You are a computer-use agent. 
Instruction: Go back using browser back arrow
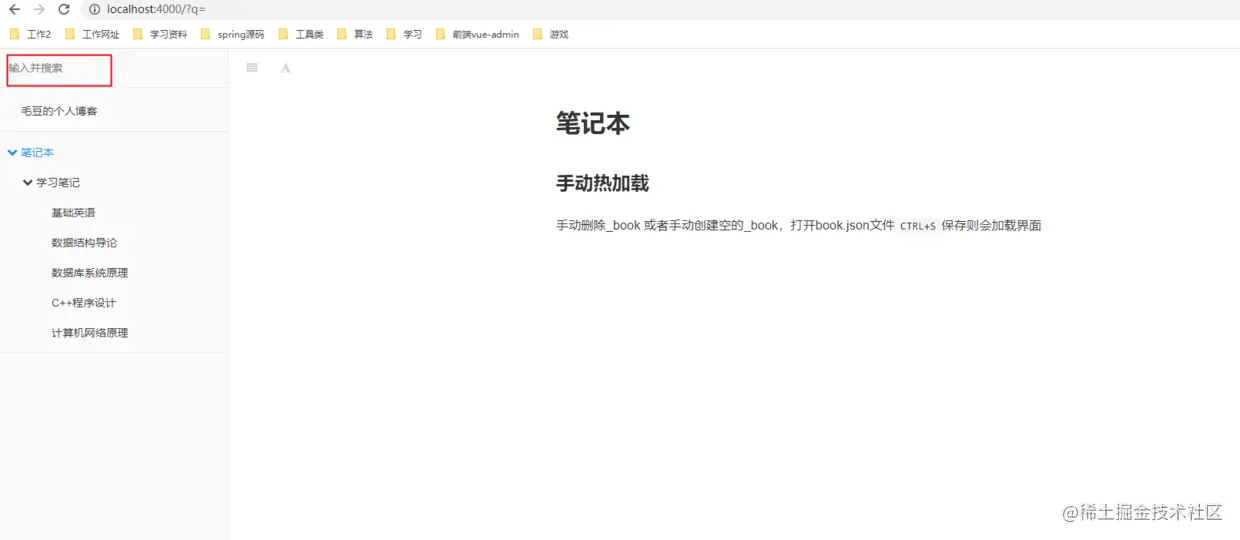14,9
